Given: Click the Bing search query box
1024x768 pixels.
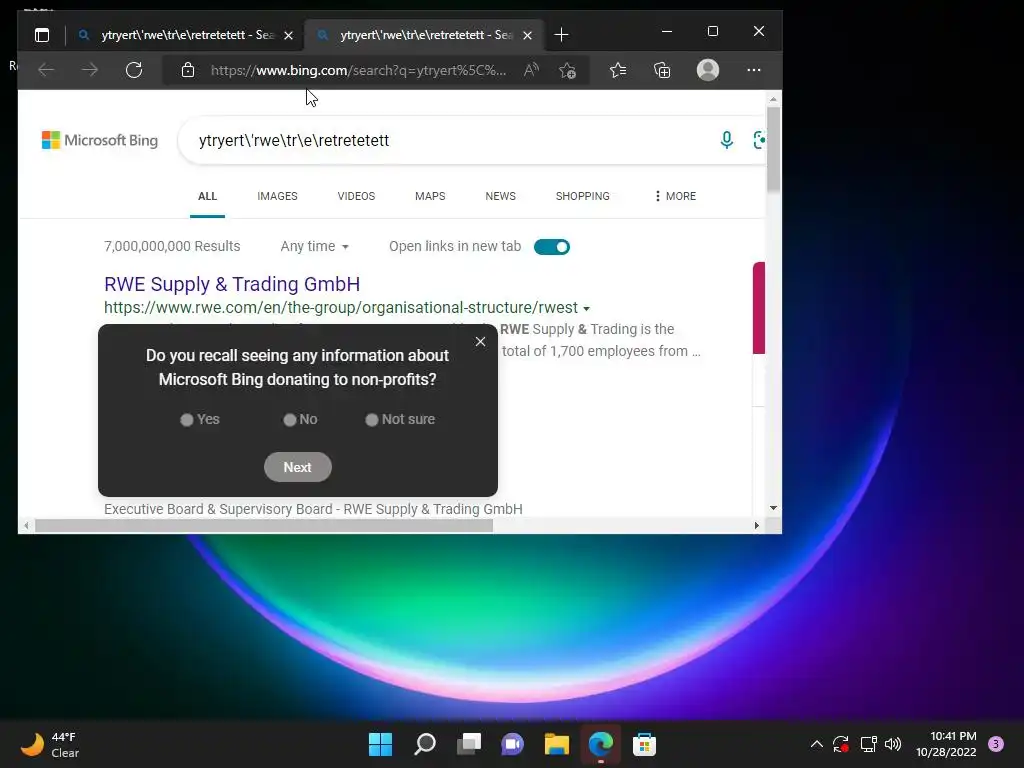Looking at the screenshot, I should tap(451, 140).
